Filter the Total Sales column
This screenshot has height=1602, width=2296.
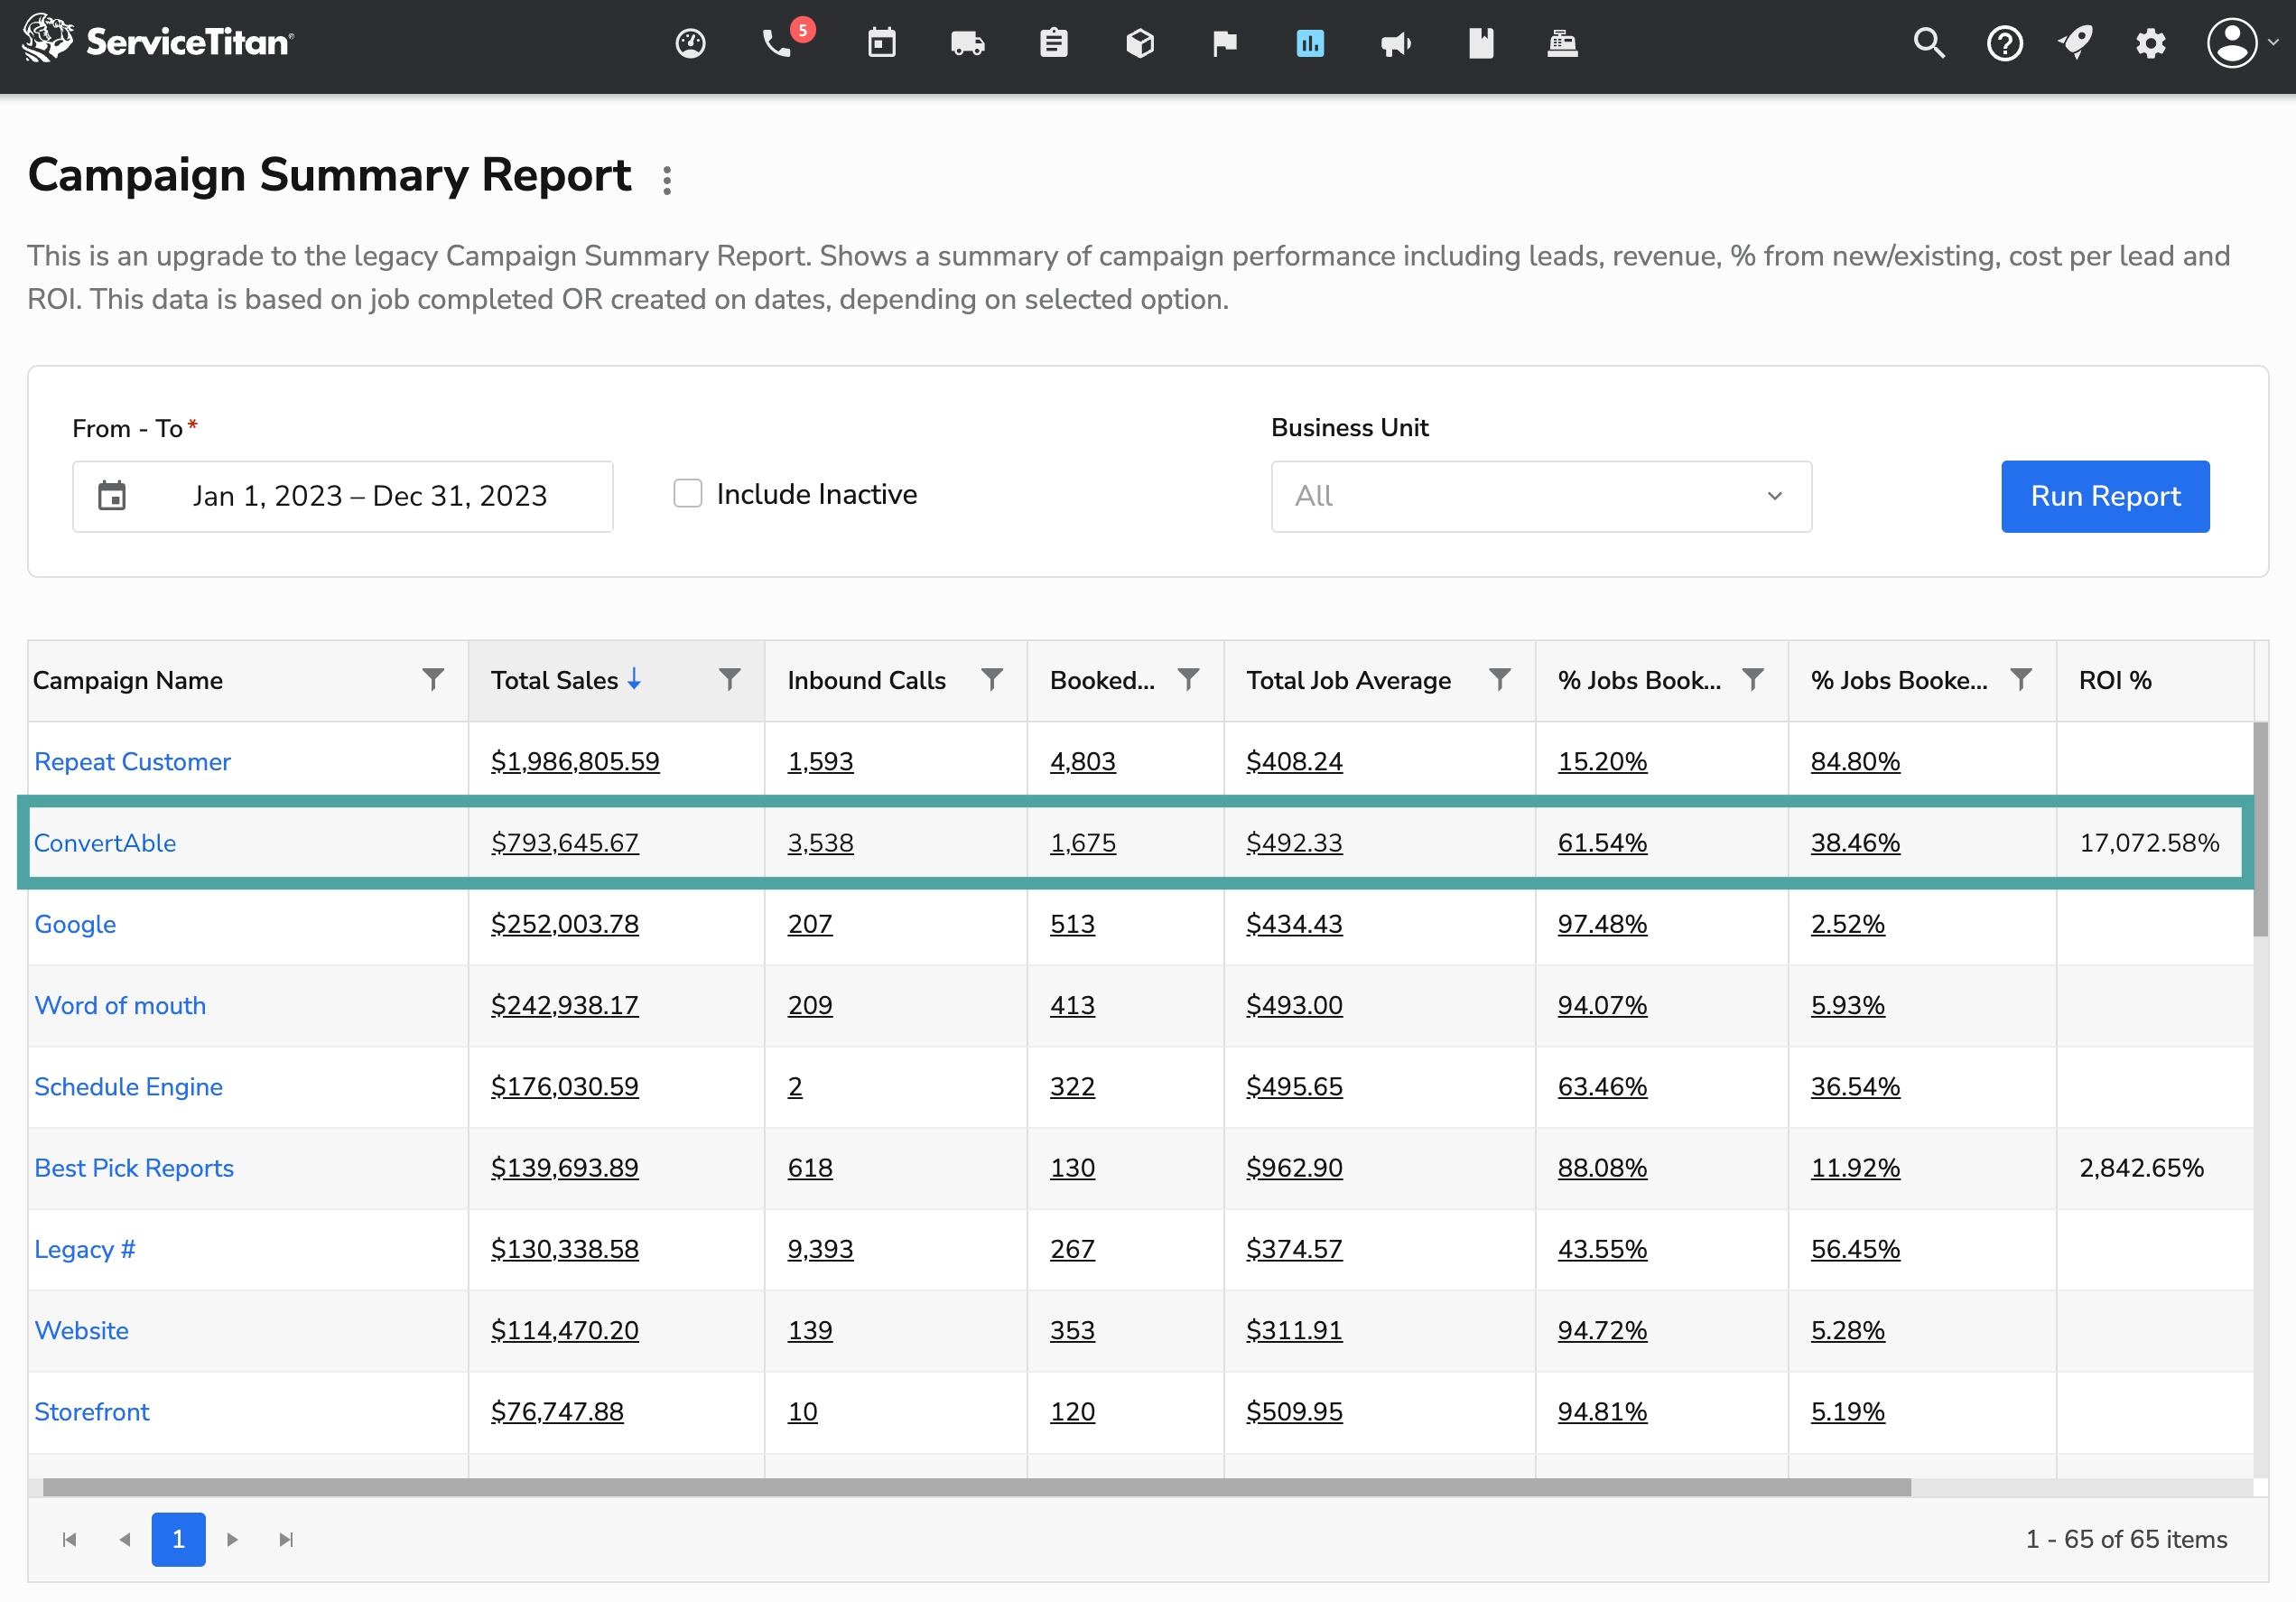click(x=730, y=680)
